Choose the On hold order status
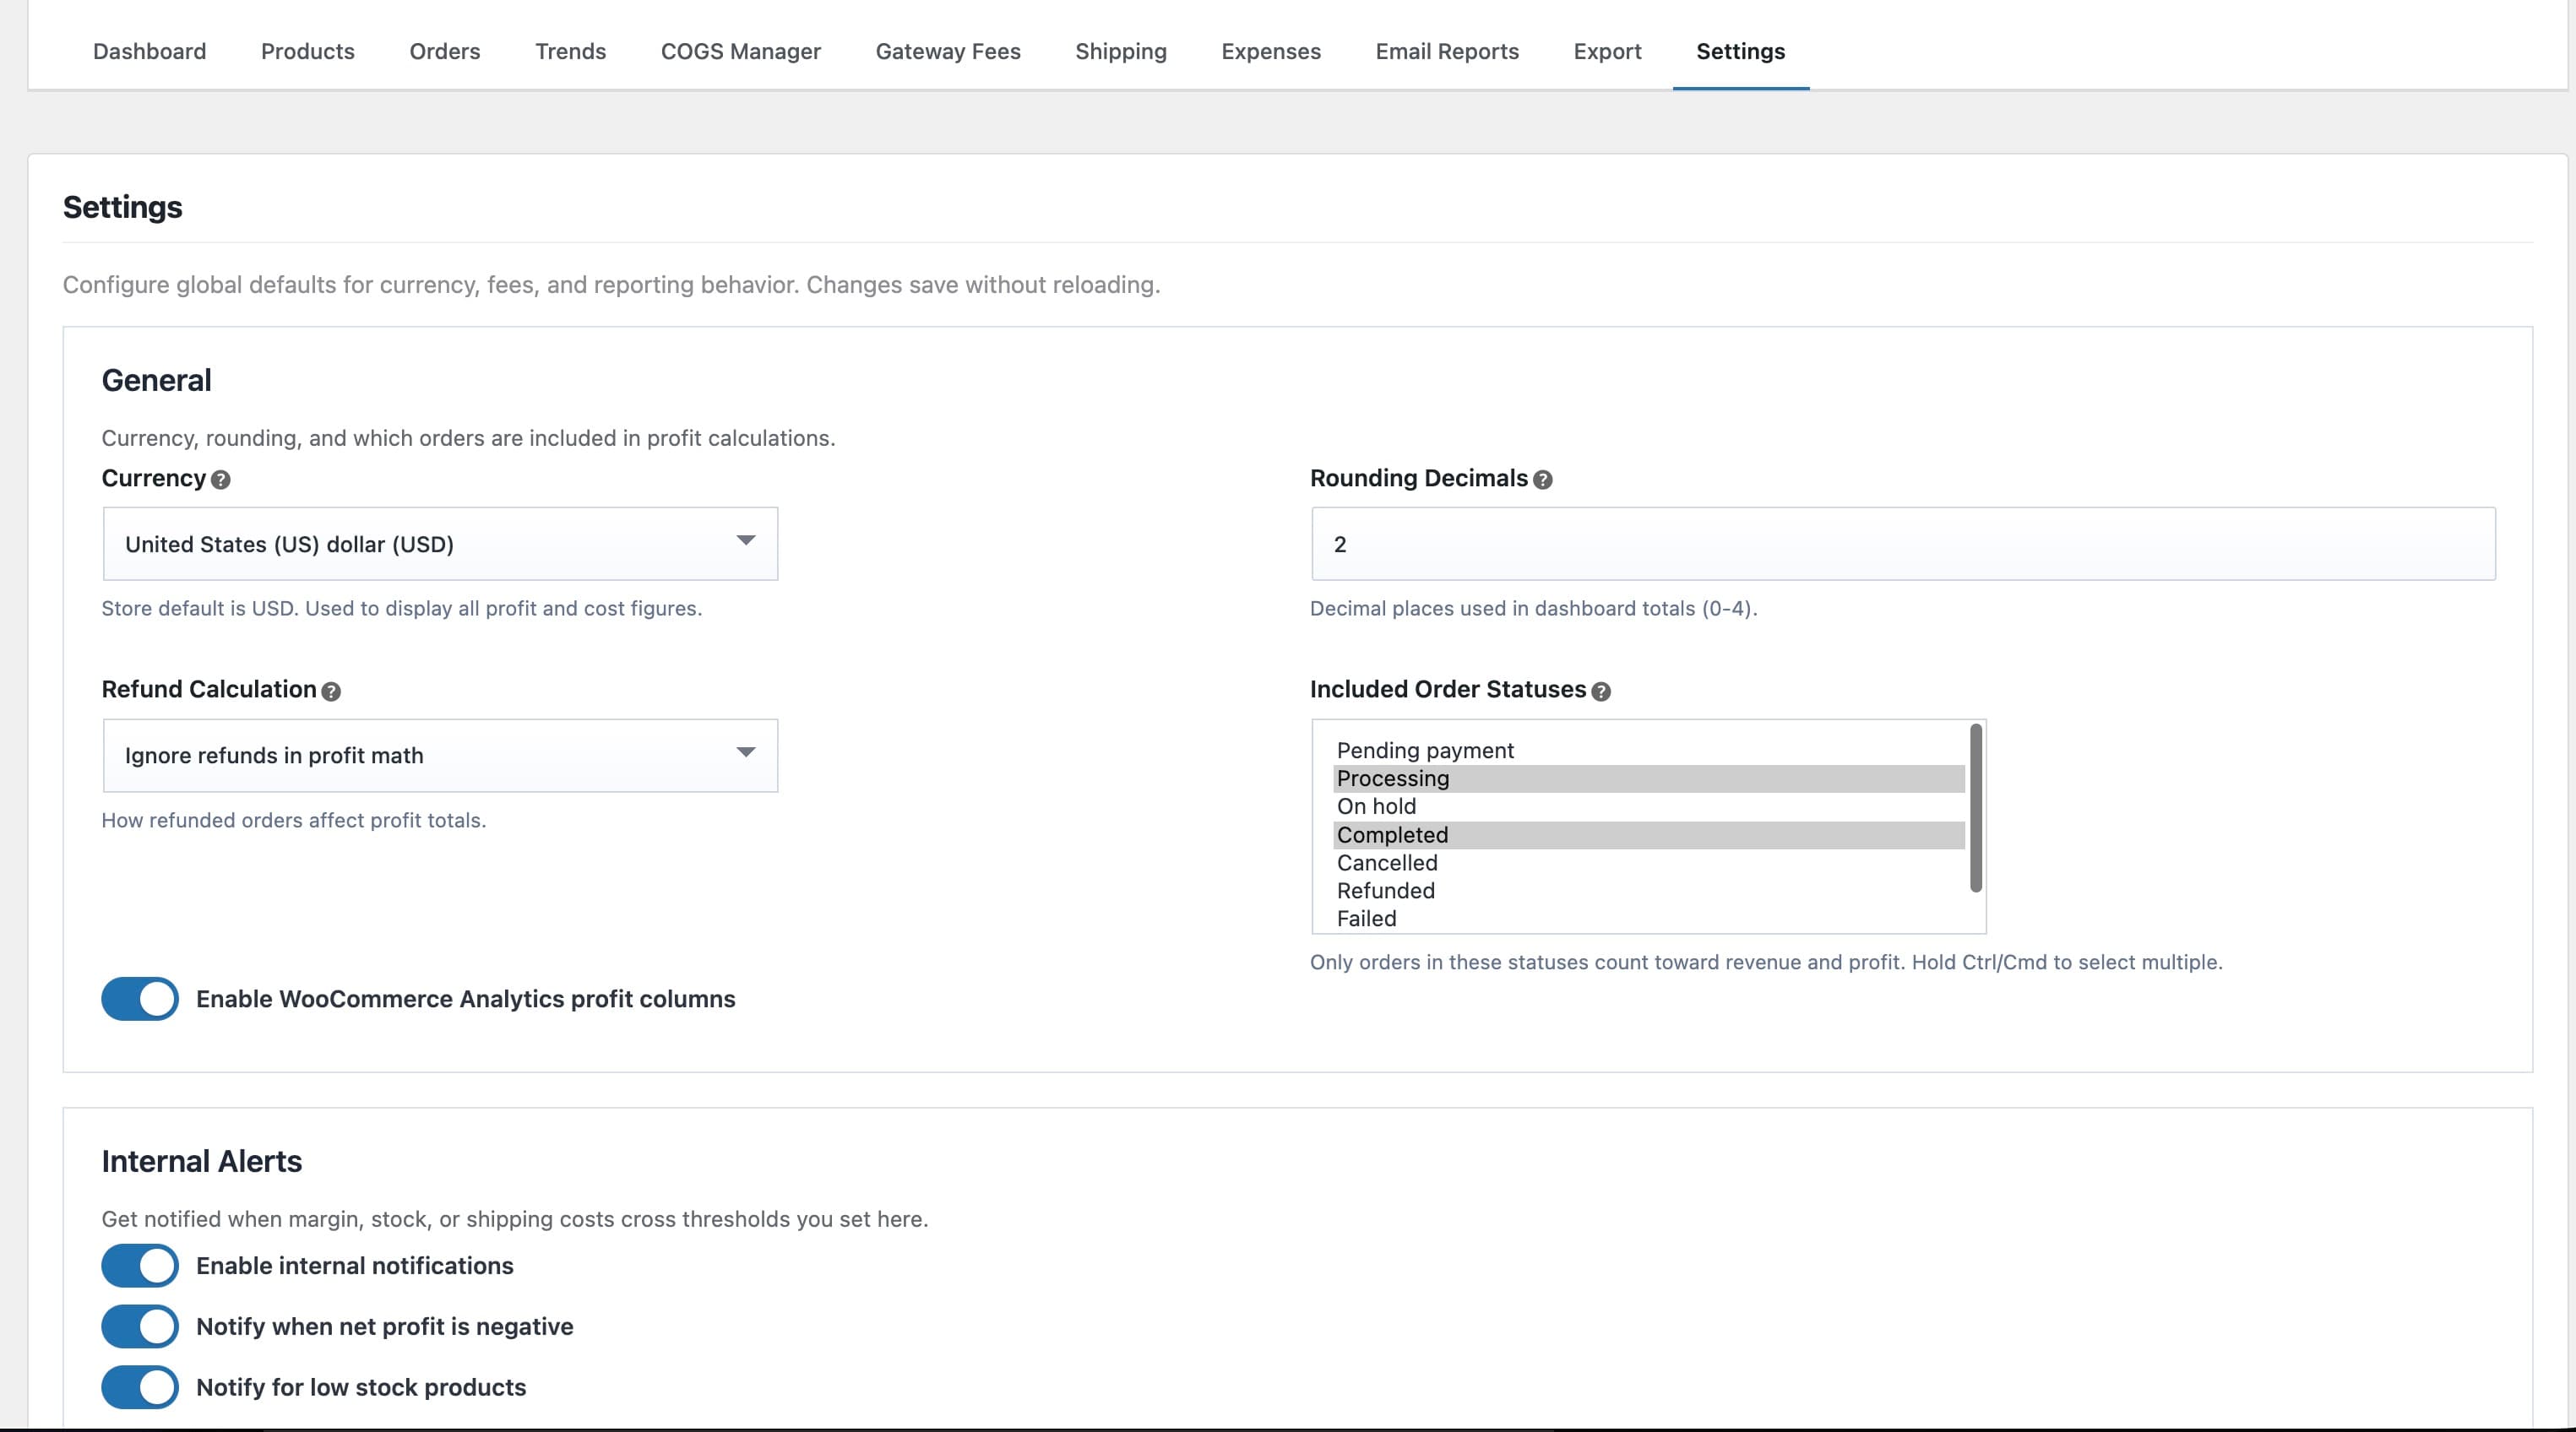 pyautogui.click(x=1649, y=807)
